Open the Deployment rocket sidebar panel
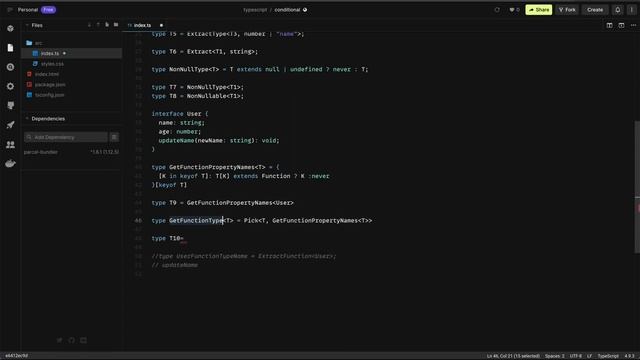The image size is (640, 360). pos(10,125)
